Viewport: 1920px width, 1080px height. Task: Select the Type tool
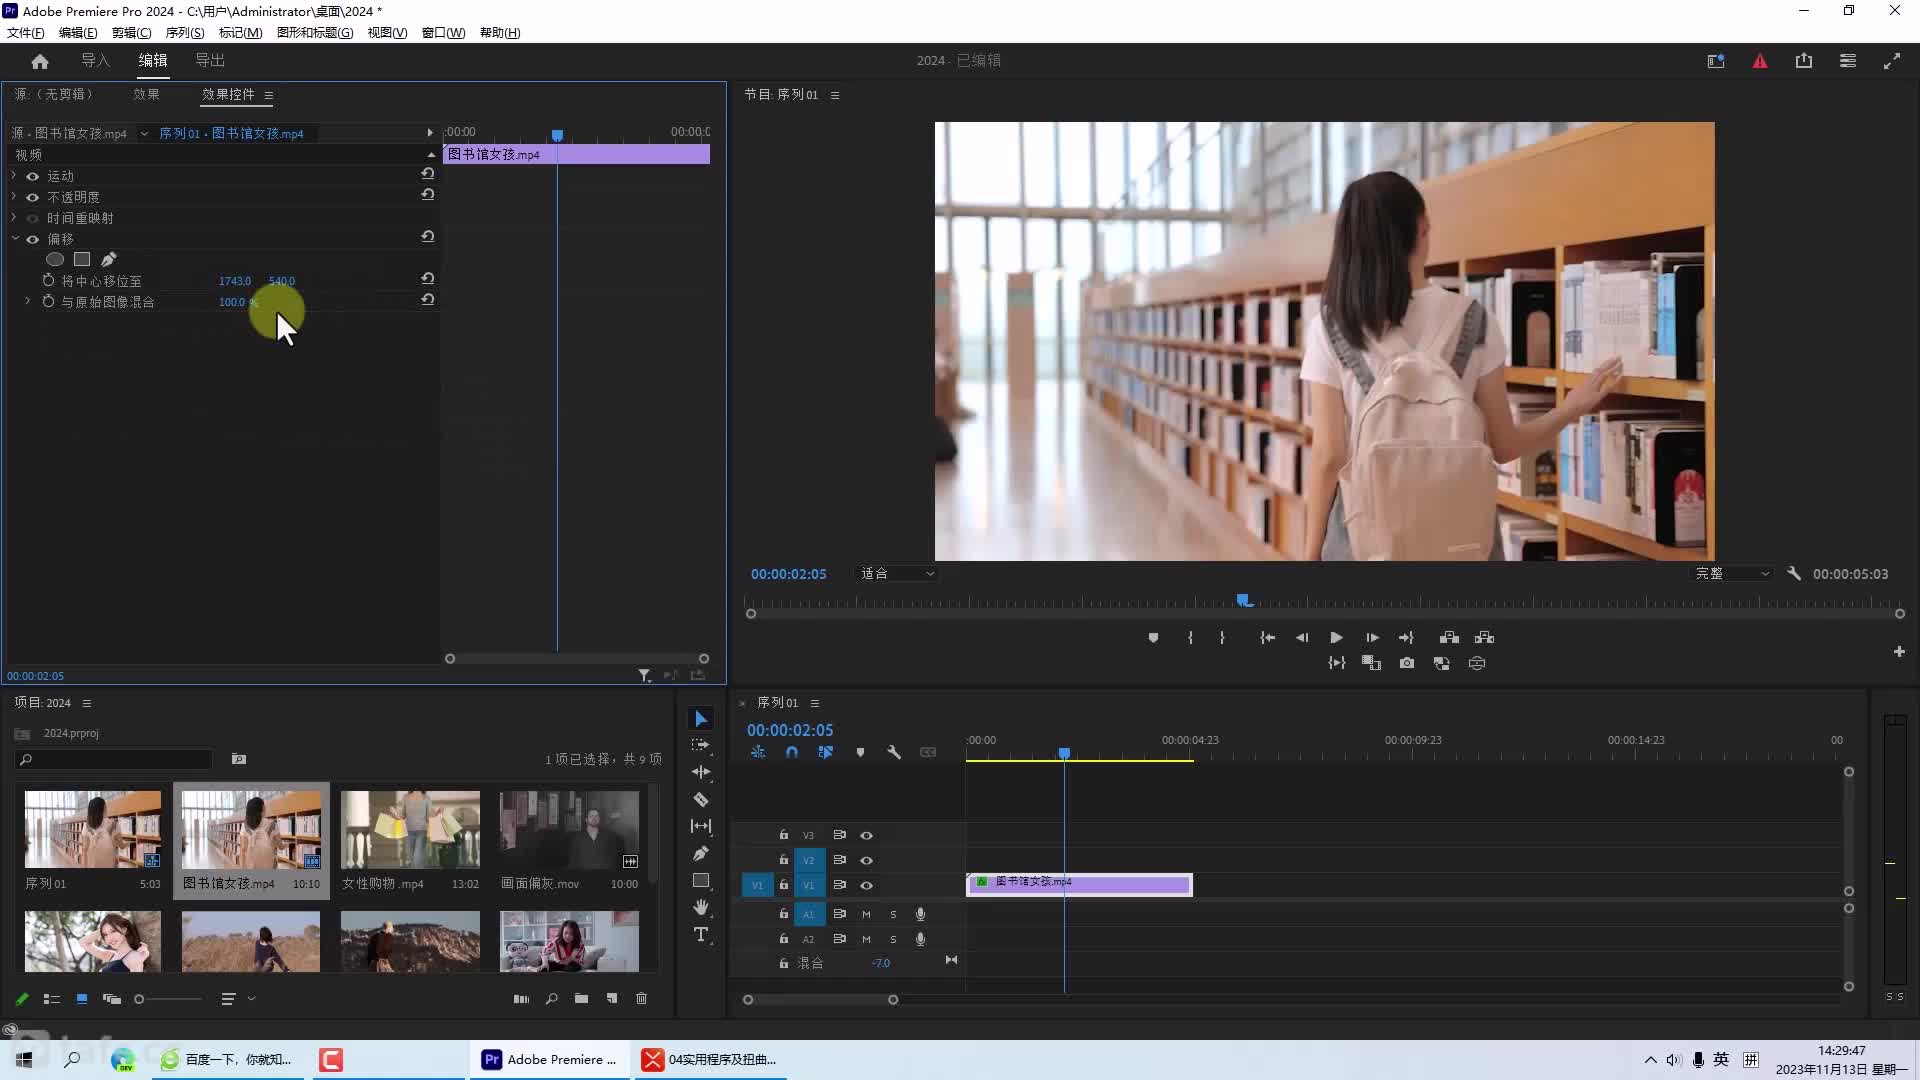[701, 934]
